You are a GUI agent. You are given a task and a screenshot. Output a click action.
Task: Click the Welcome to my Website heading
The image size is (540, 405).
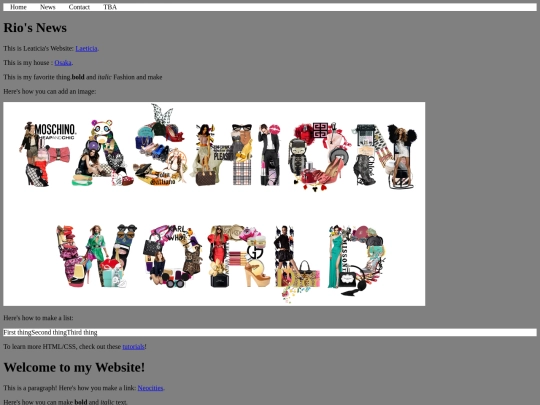coord(74,367)
